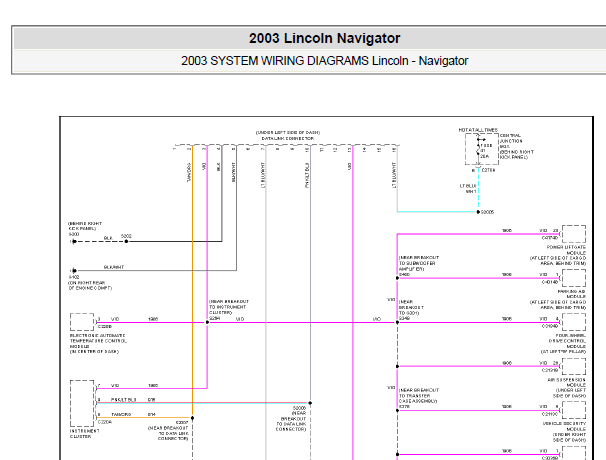Click the 'HOT AT ALL TIMES' label
Viewport: 606px width, 460px height.
pos(478,130)
